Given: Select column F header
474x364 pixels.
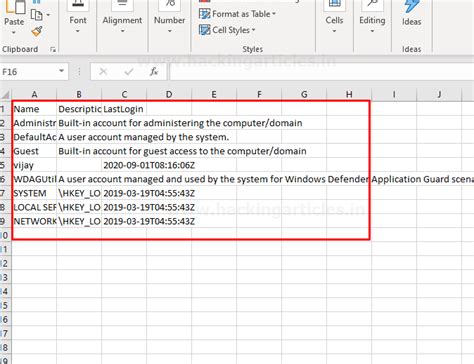Looking at the screenshot, I should pyautogui.click(x=259, y=95).
